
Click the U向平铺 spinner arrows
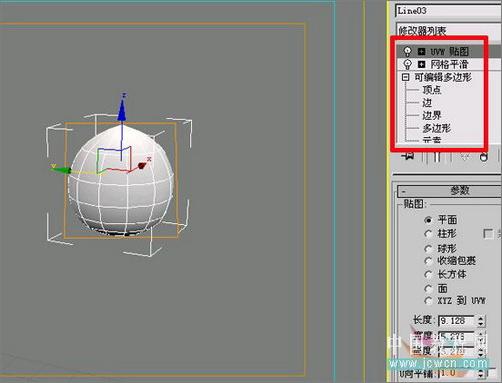[480, 373]
